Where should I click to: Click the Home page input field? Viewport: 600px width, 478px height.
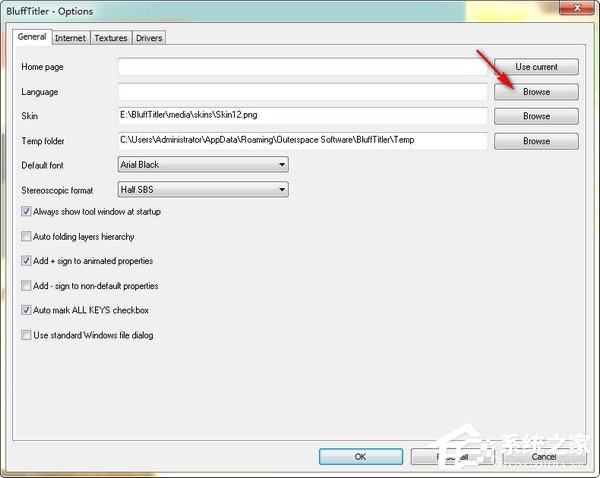tap(303, 67)
